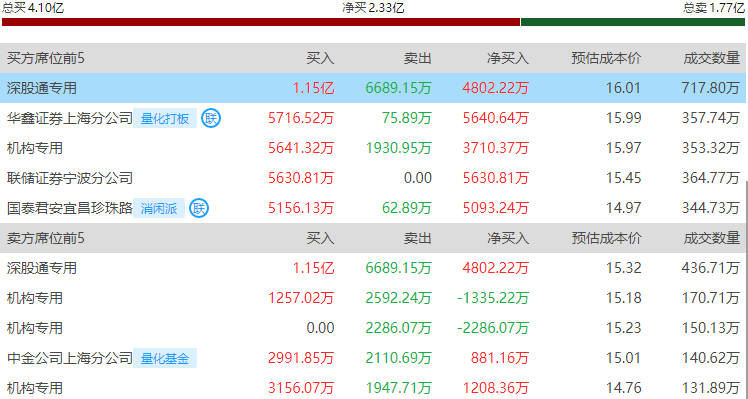Click the net buy value 5093.24万
The image size is (748, 399).
click(x=496, y=208)
